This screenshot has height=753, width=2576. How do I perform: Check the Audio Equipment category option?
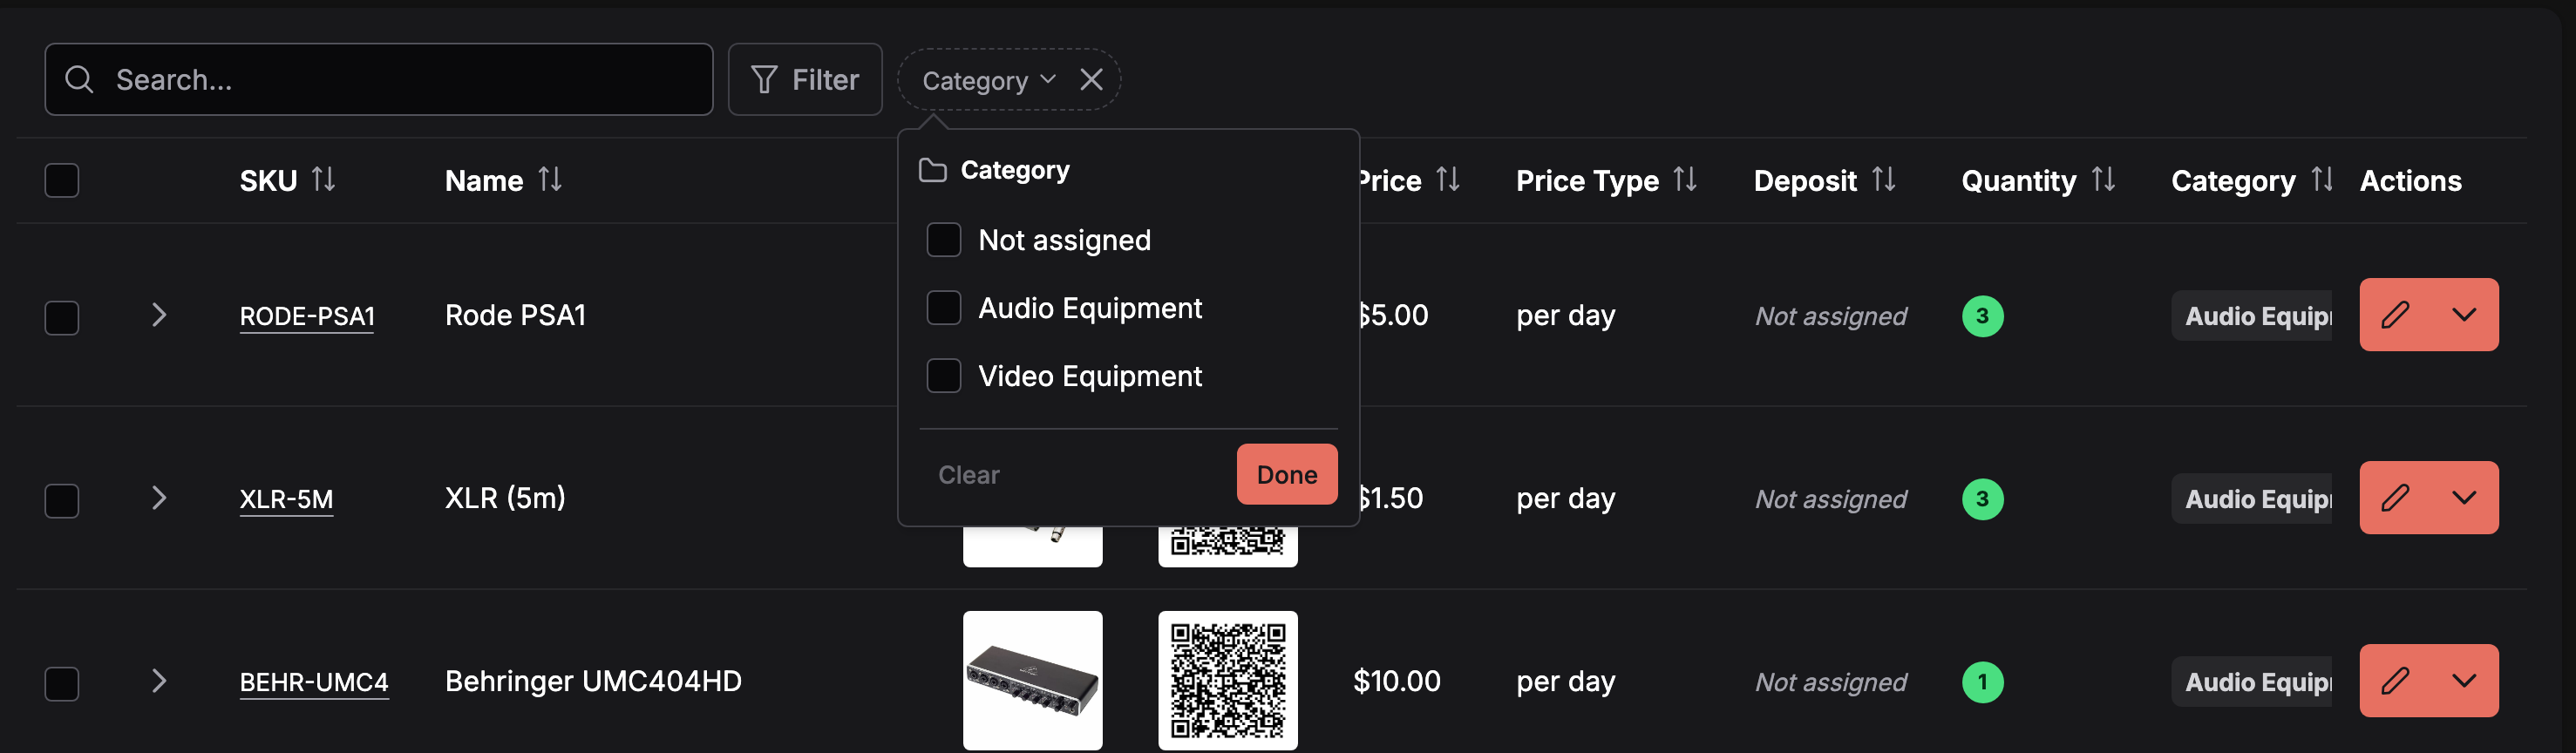[944, 308]
